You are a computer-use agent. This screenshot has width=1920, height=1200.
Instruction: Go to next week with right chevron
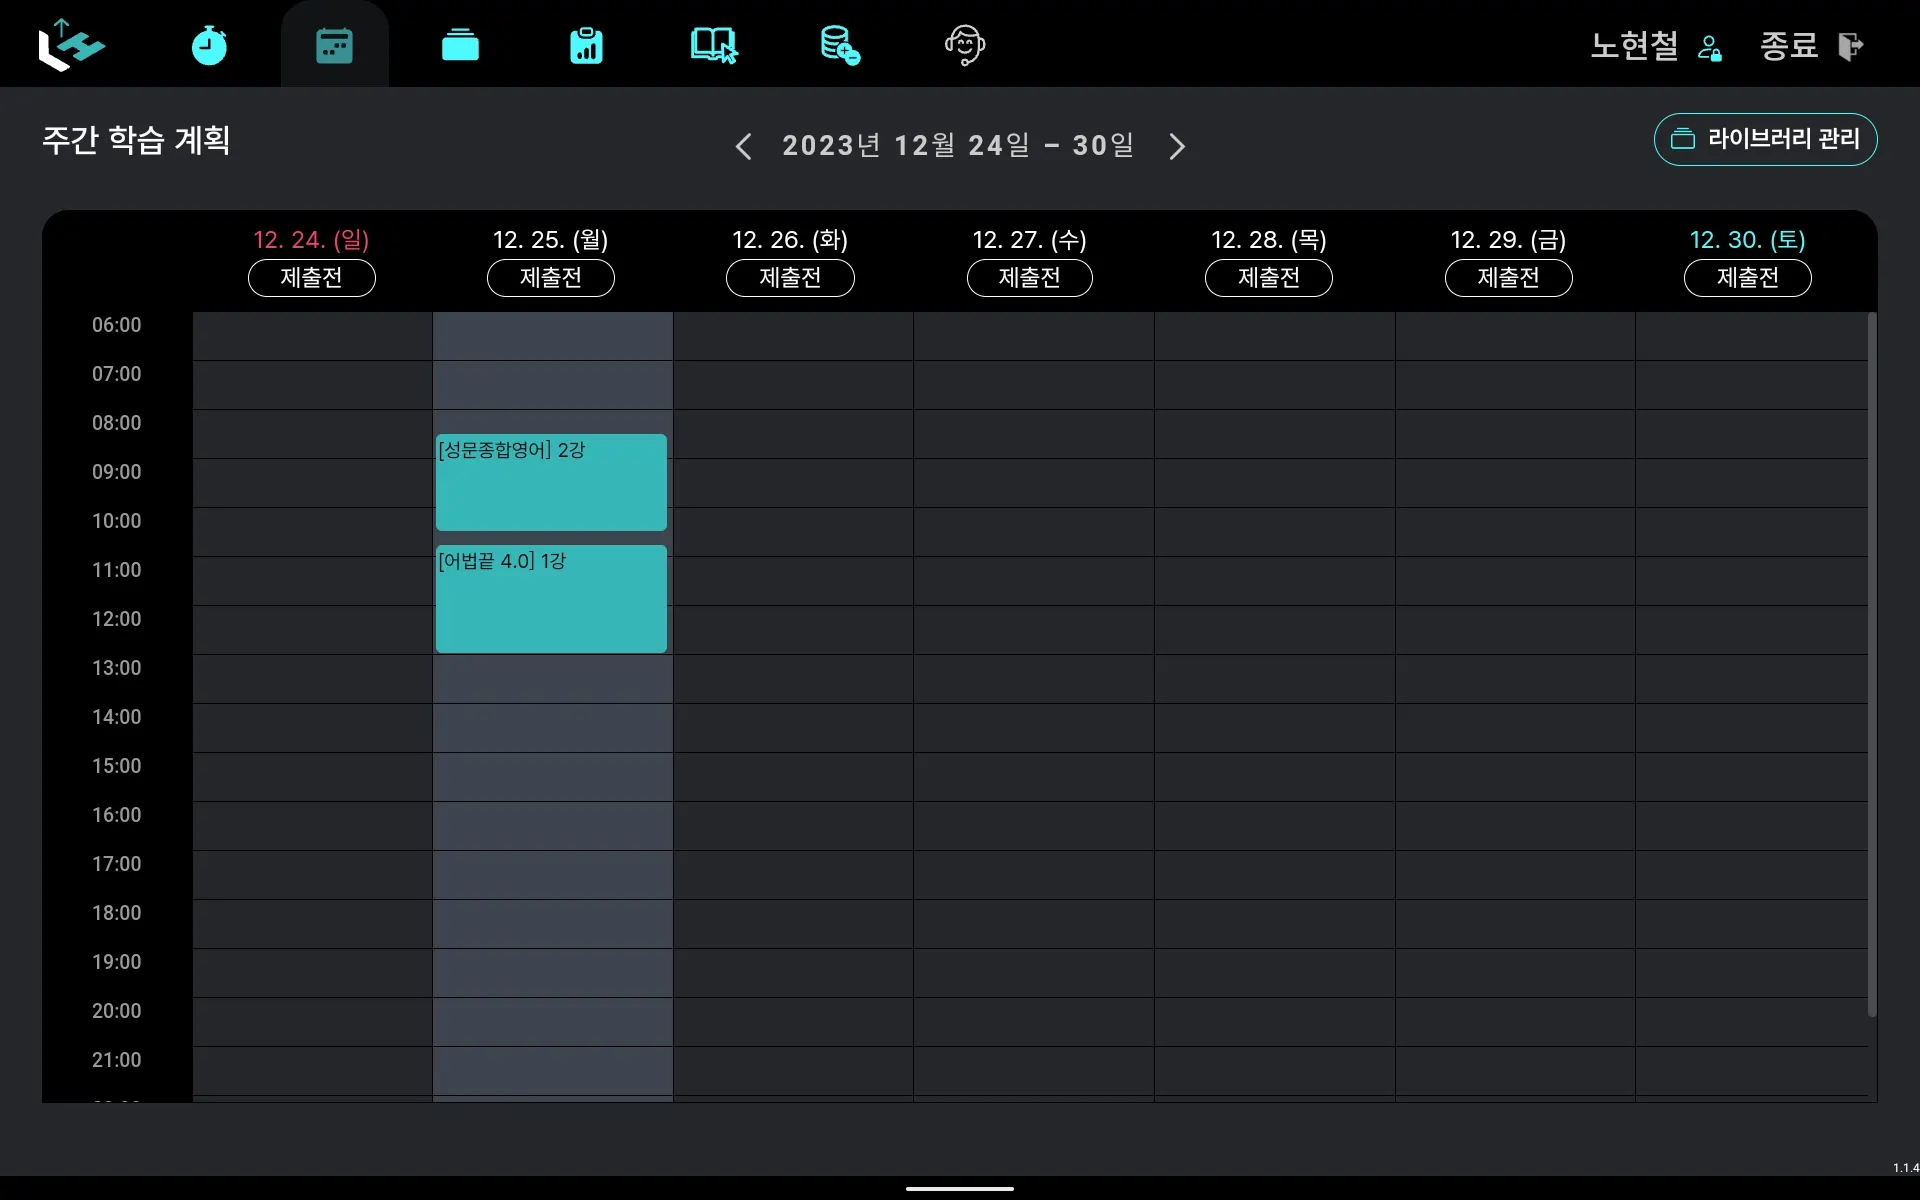click(x=1177, y=146)
